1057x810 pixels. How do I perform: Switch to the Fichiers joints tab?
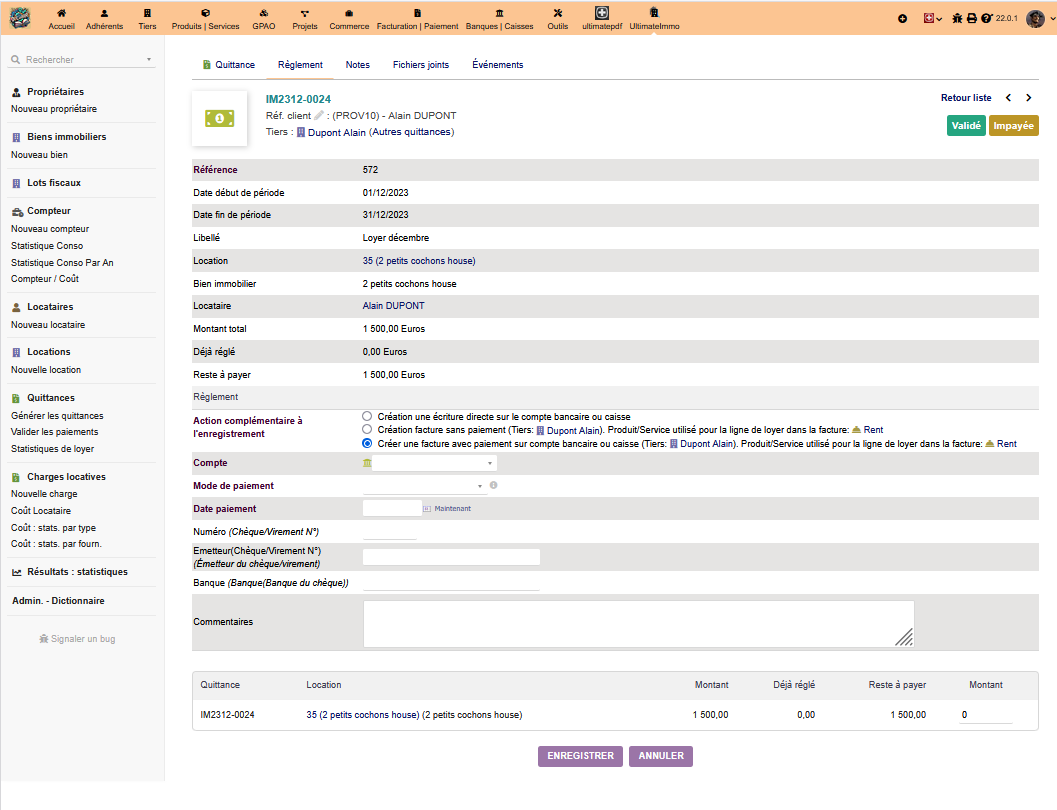[x=421, y=65]
